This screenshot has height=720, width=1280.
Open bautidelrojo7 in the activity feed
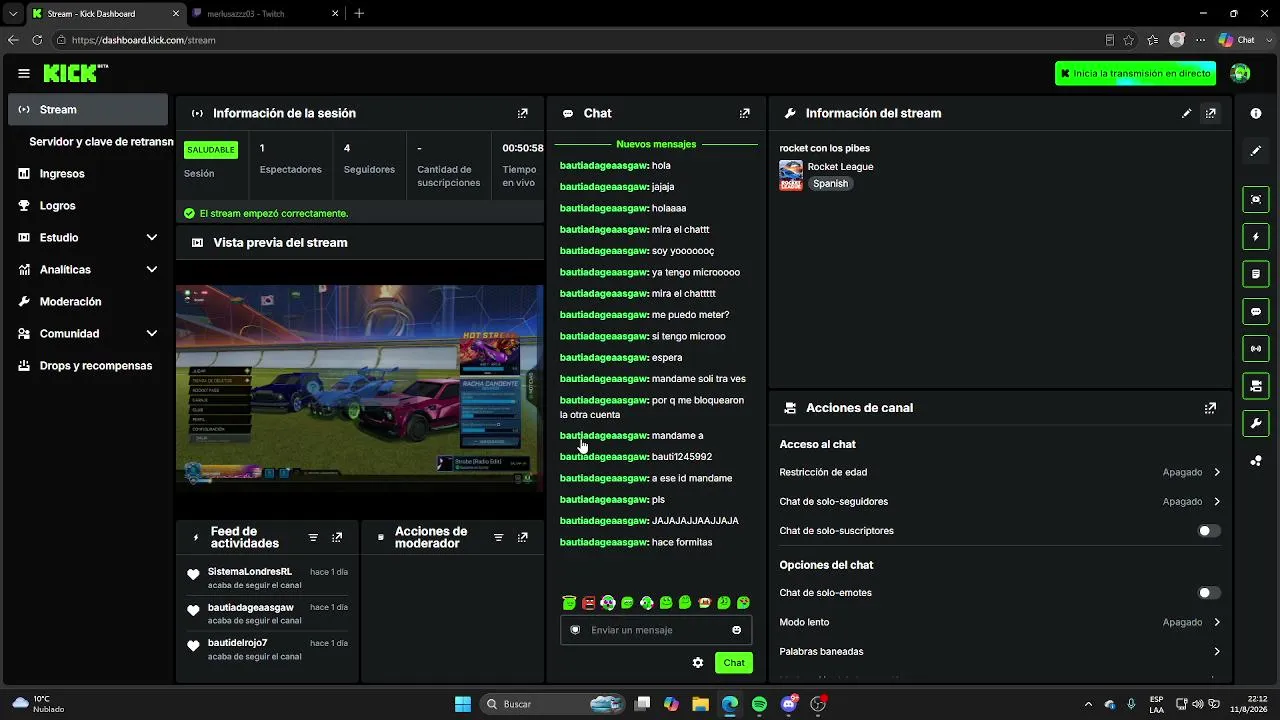[238, 643]
